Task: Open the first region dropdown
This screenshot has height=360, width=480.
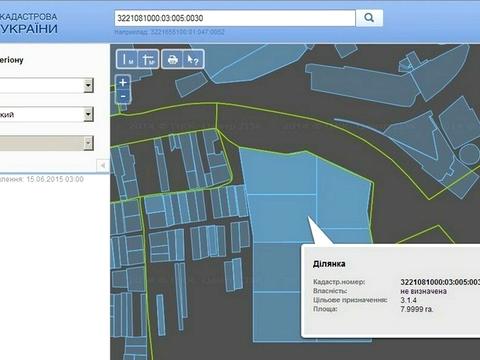Action: tap(47, 86)
